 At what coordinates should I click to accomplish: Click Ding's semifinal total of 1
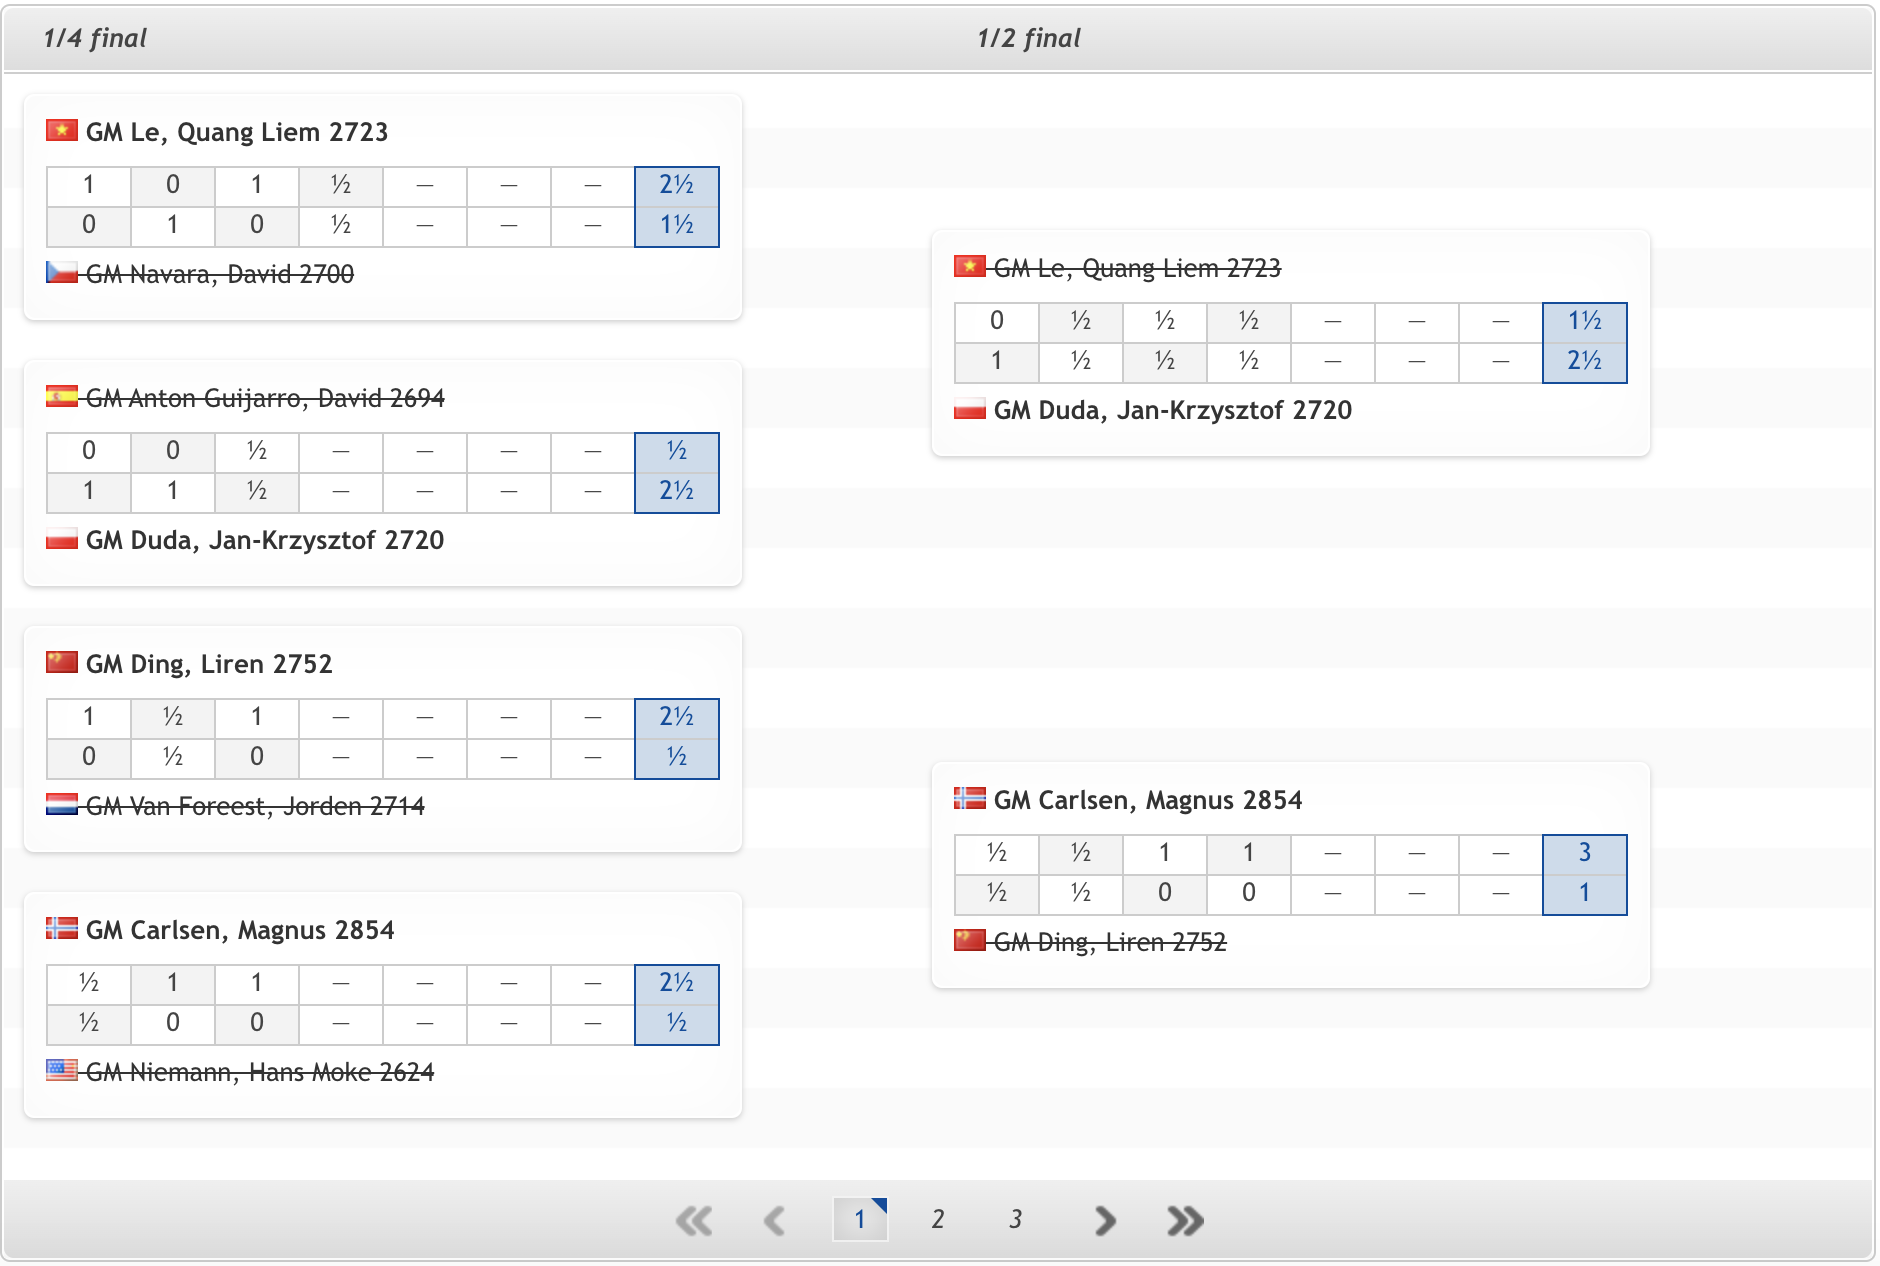click(x=1585, y=894)
